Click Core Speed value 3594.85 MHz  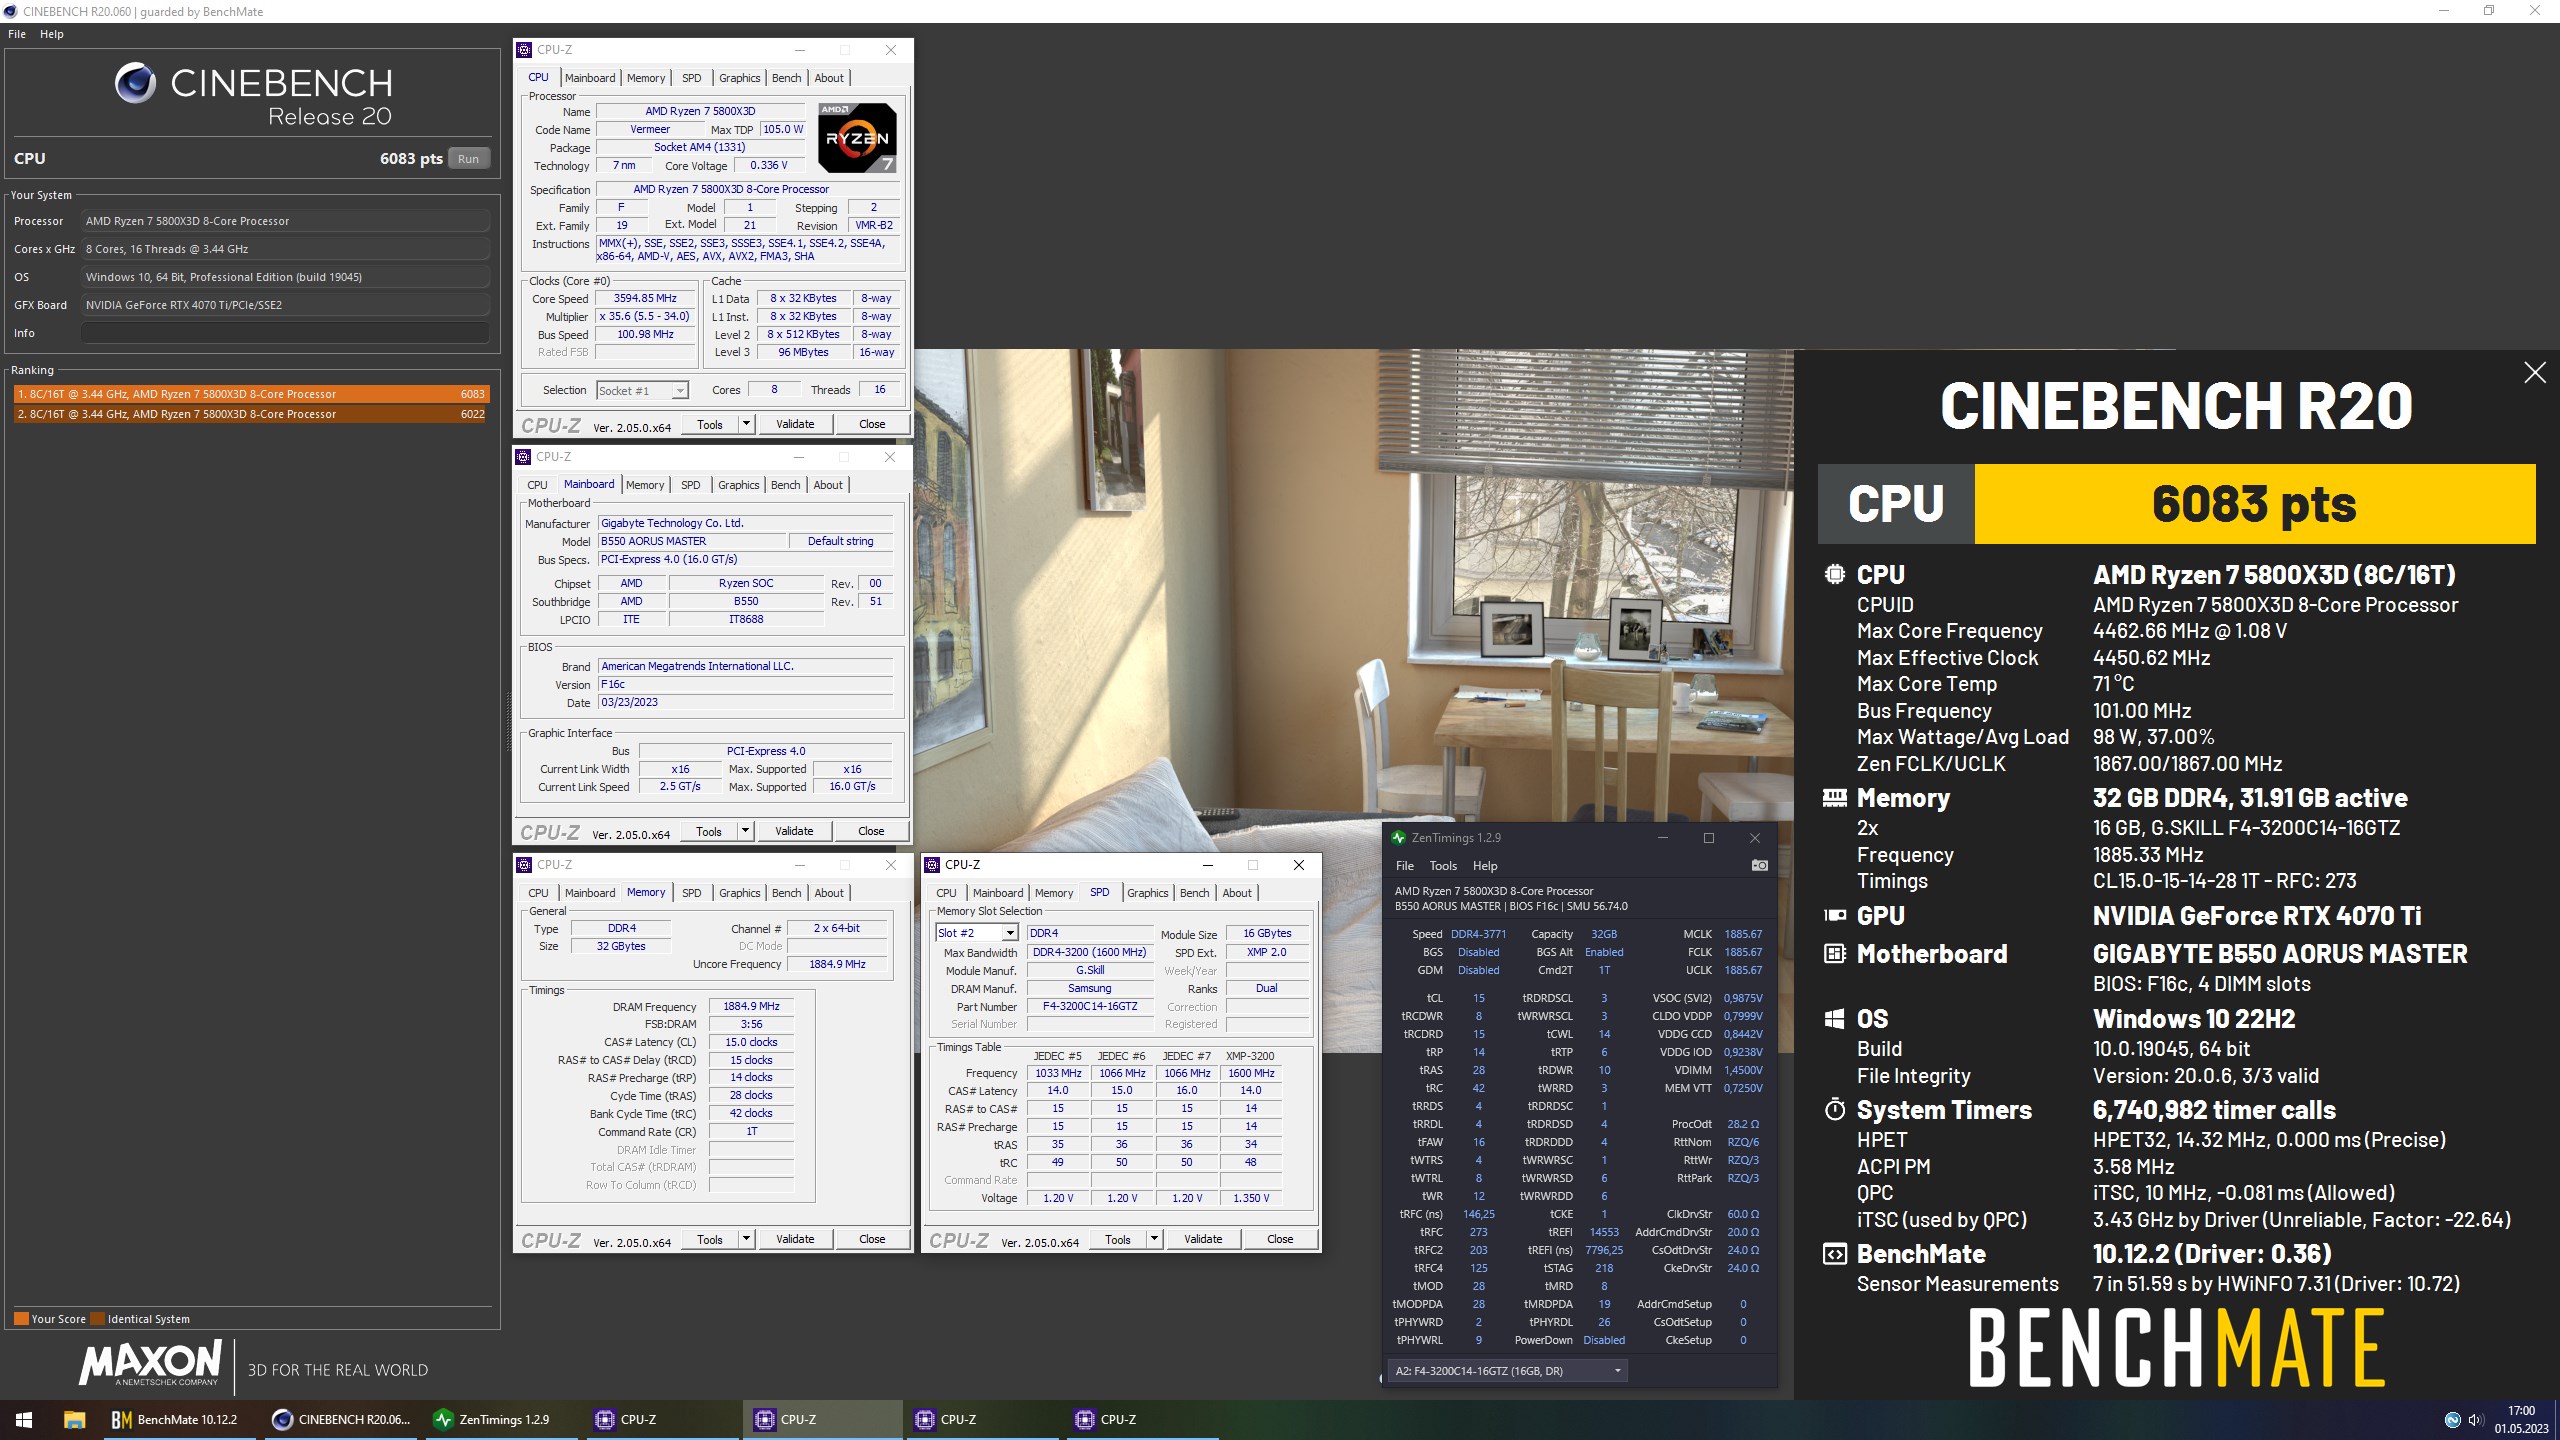tap(645, 298)
